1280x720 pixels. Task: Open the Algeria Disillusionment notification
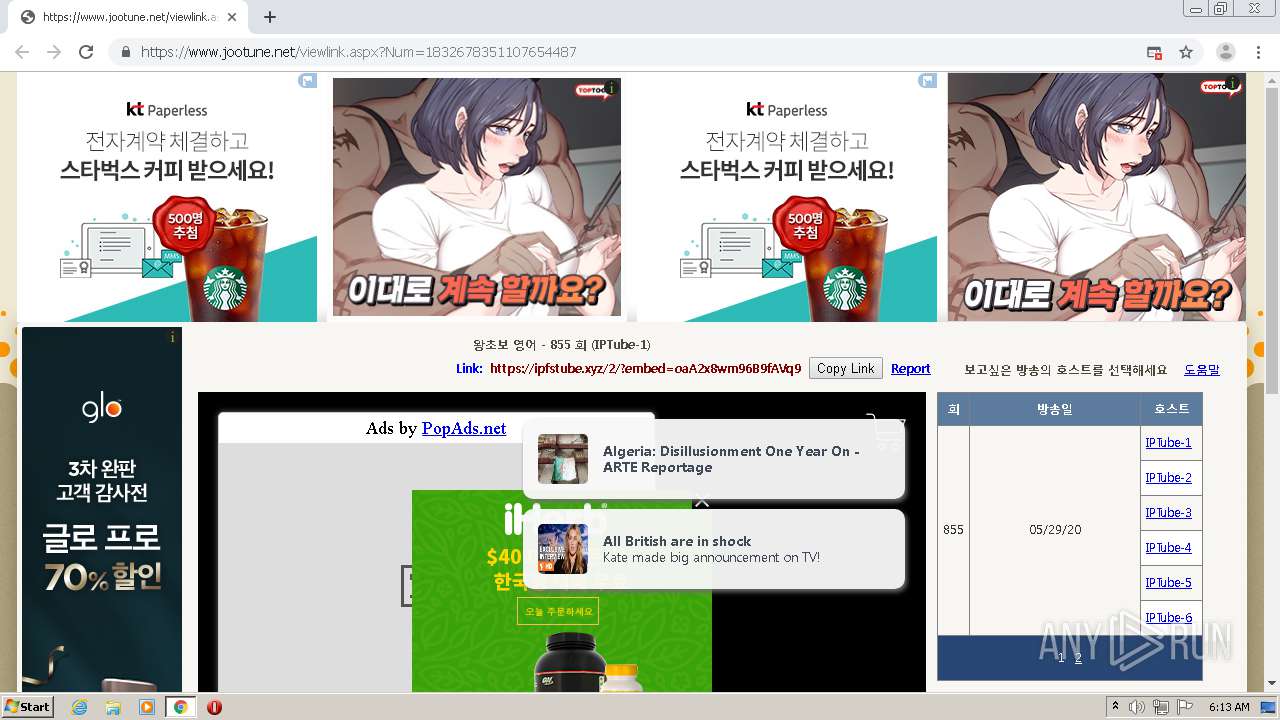click(x=714, y=459)
